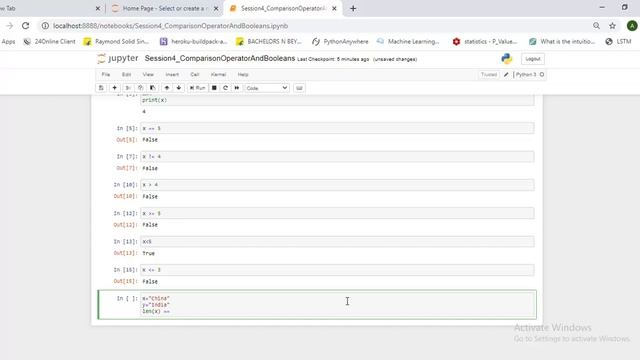Paste cells below using the clipboard icon

tap(153, 88)
